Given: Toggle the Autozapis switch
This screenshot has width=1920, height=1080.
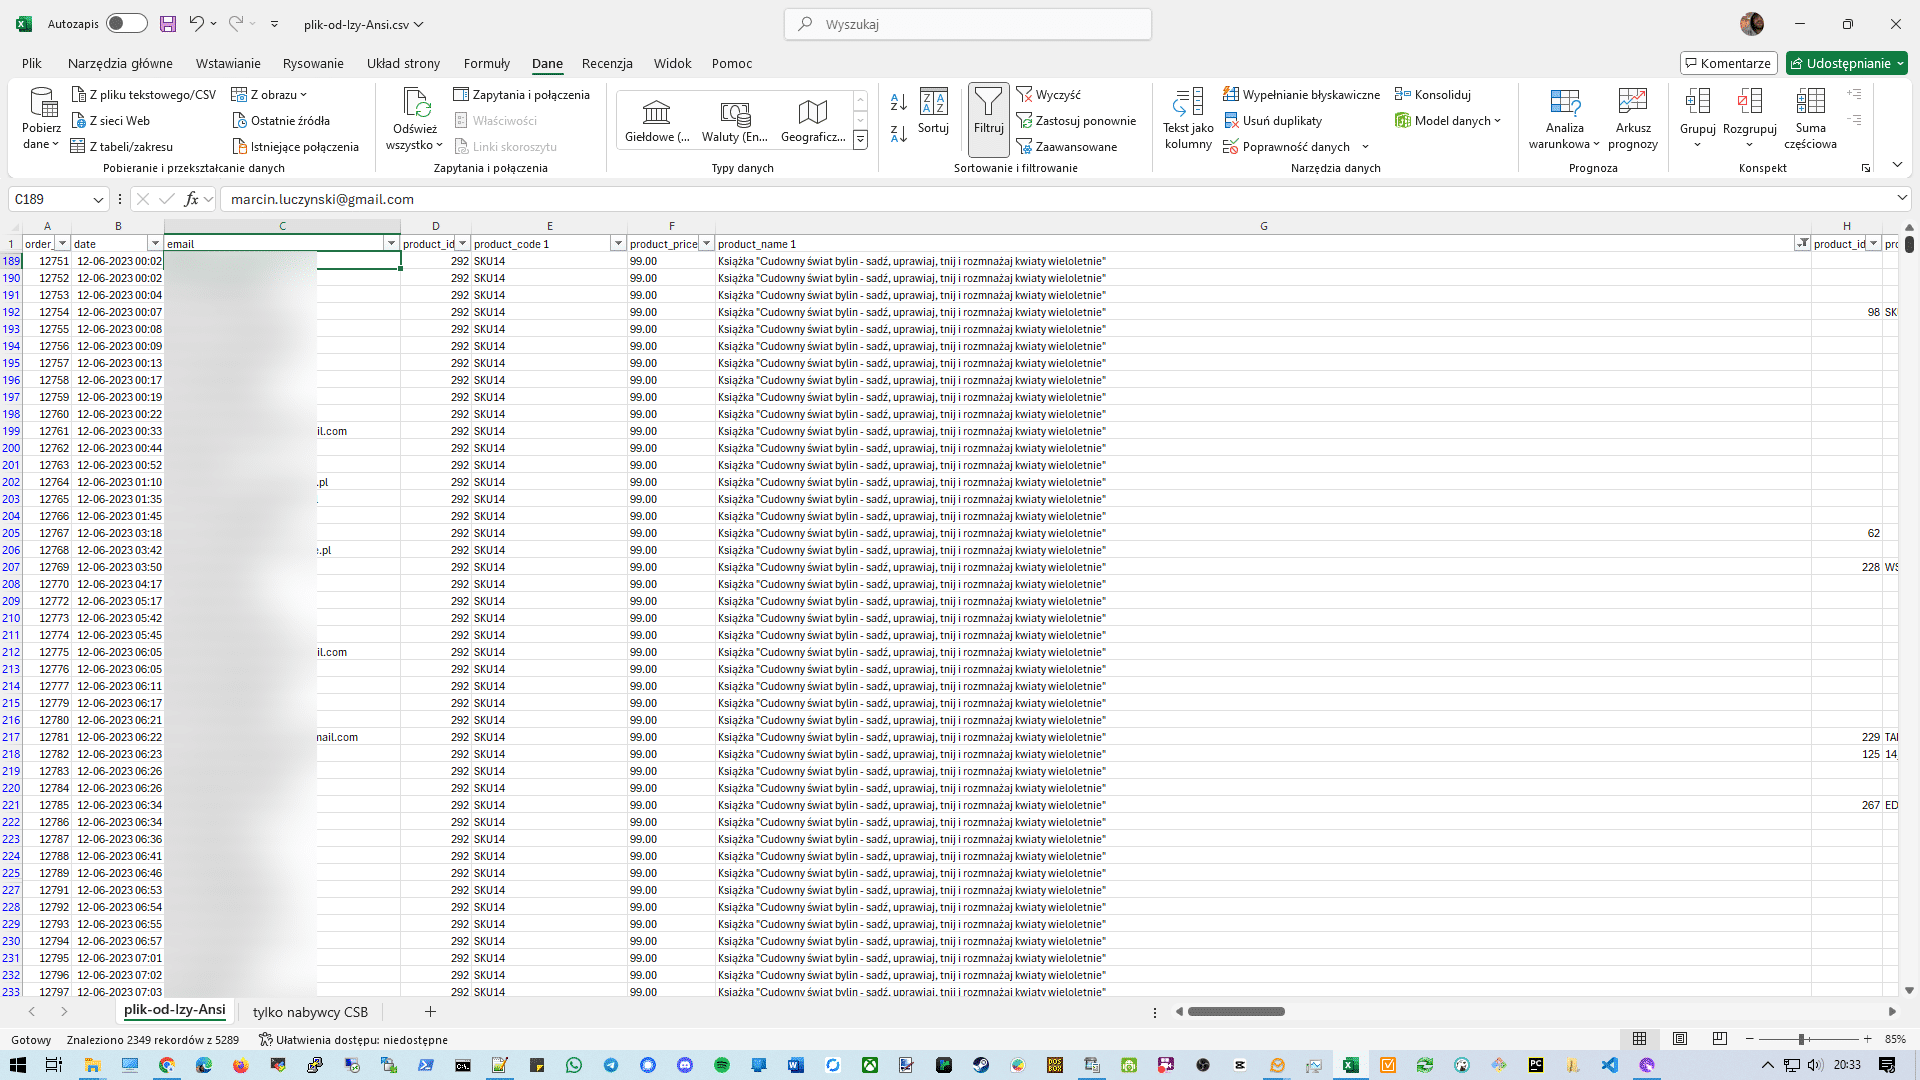Looking at the screenshot, I should coord(126,24).
